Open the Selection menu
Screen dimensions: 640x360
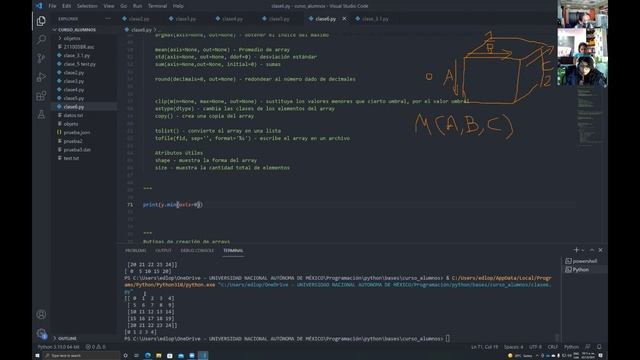point(87,6)
